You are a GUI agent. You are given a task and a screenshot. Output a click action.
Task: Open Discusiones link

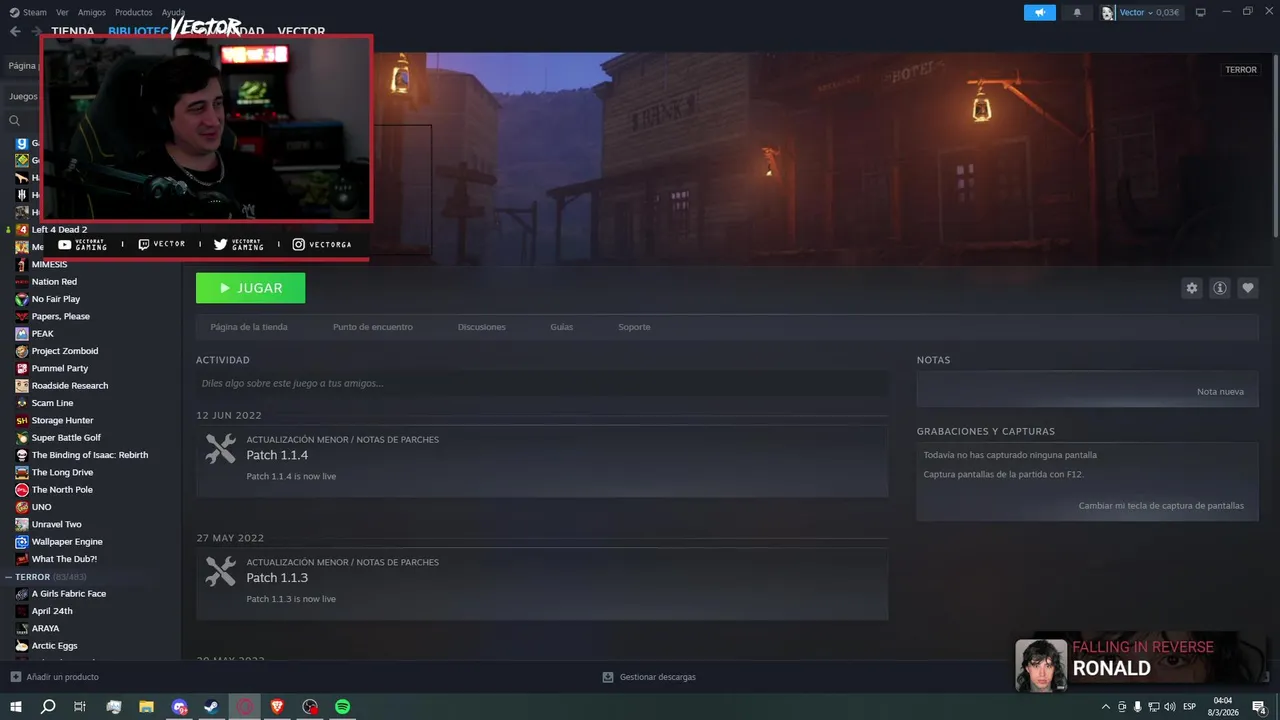click(x=482, y=327)
